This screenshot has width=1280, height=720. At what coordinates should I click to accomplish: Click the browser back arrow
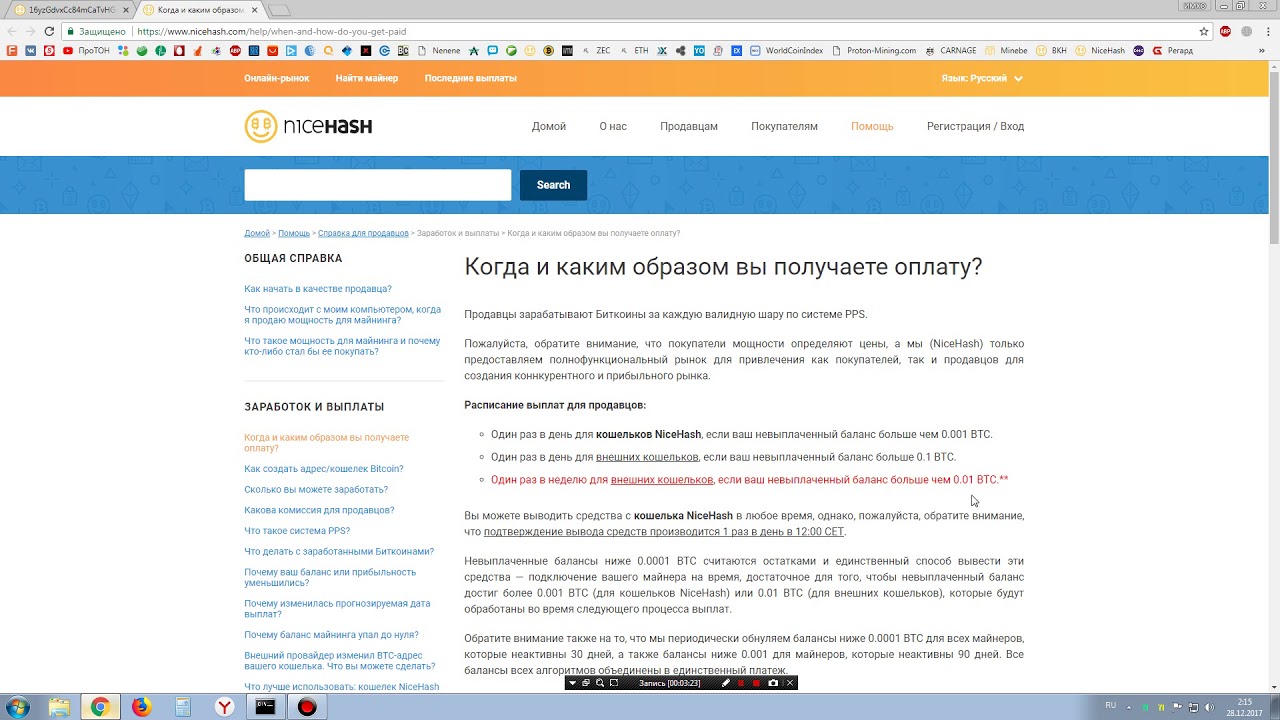(11, 31)
